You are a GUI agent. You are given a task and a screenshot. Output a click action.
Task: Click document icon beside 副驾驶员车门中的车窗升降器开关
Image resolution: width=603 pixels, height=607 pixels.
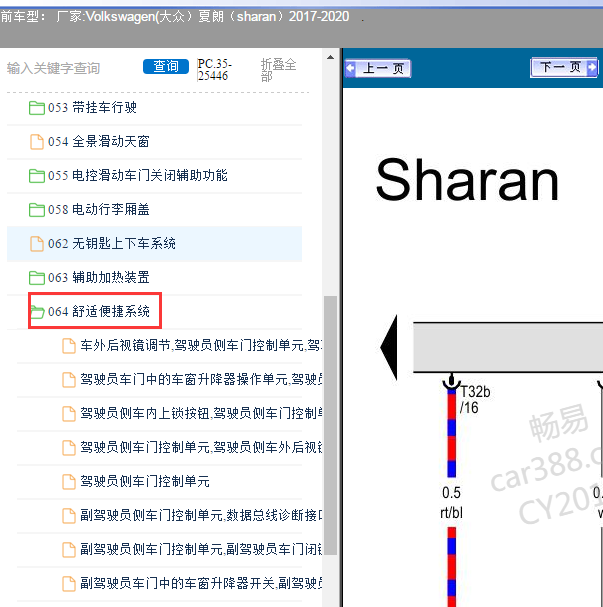click(69, 584)
